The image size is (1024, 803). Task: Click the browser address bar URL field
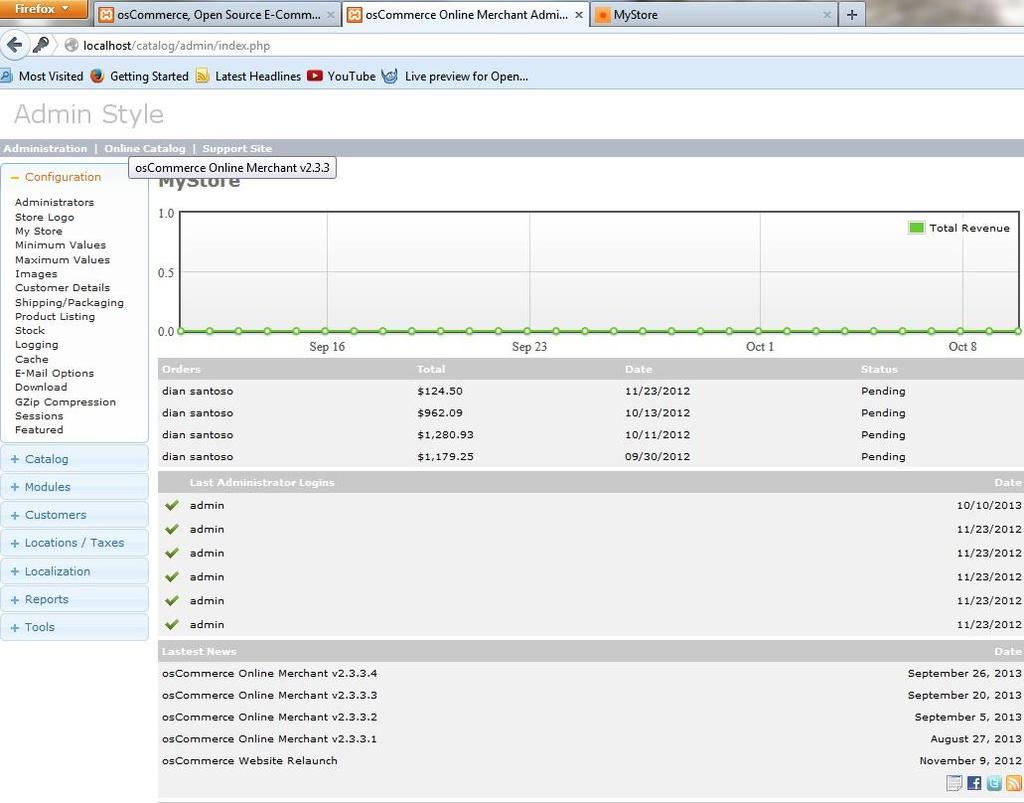549,45
